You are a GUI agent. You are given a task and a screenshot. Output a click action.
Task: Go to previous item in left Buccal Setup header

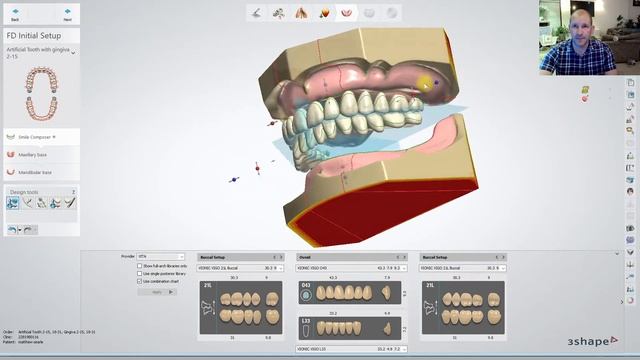point(274,257)
